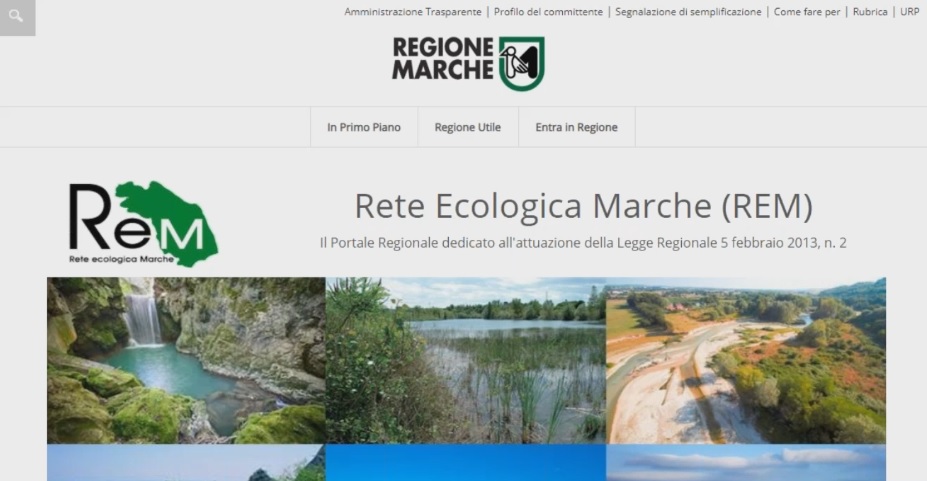
Task: Open Segnalazione di semplificazione link
Action: (688, 12)
